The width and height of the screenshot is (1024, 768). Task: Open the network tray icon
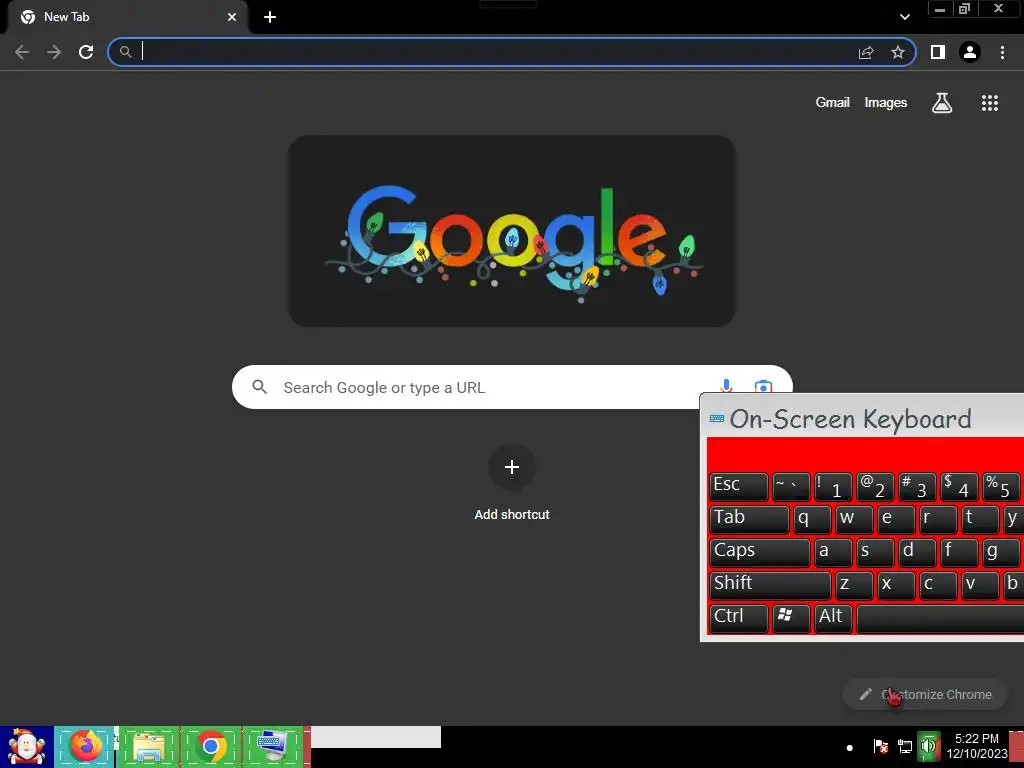pyautogui.click(x=904, y=746)
